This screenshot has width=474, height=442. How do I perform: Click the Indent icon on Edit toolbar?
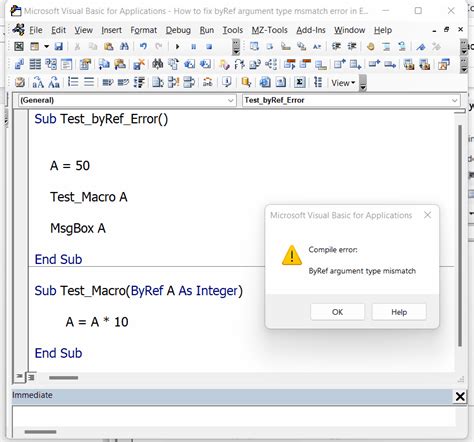336,46
